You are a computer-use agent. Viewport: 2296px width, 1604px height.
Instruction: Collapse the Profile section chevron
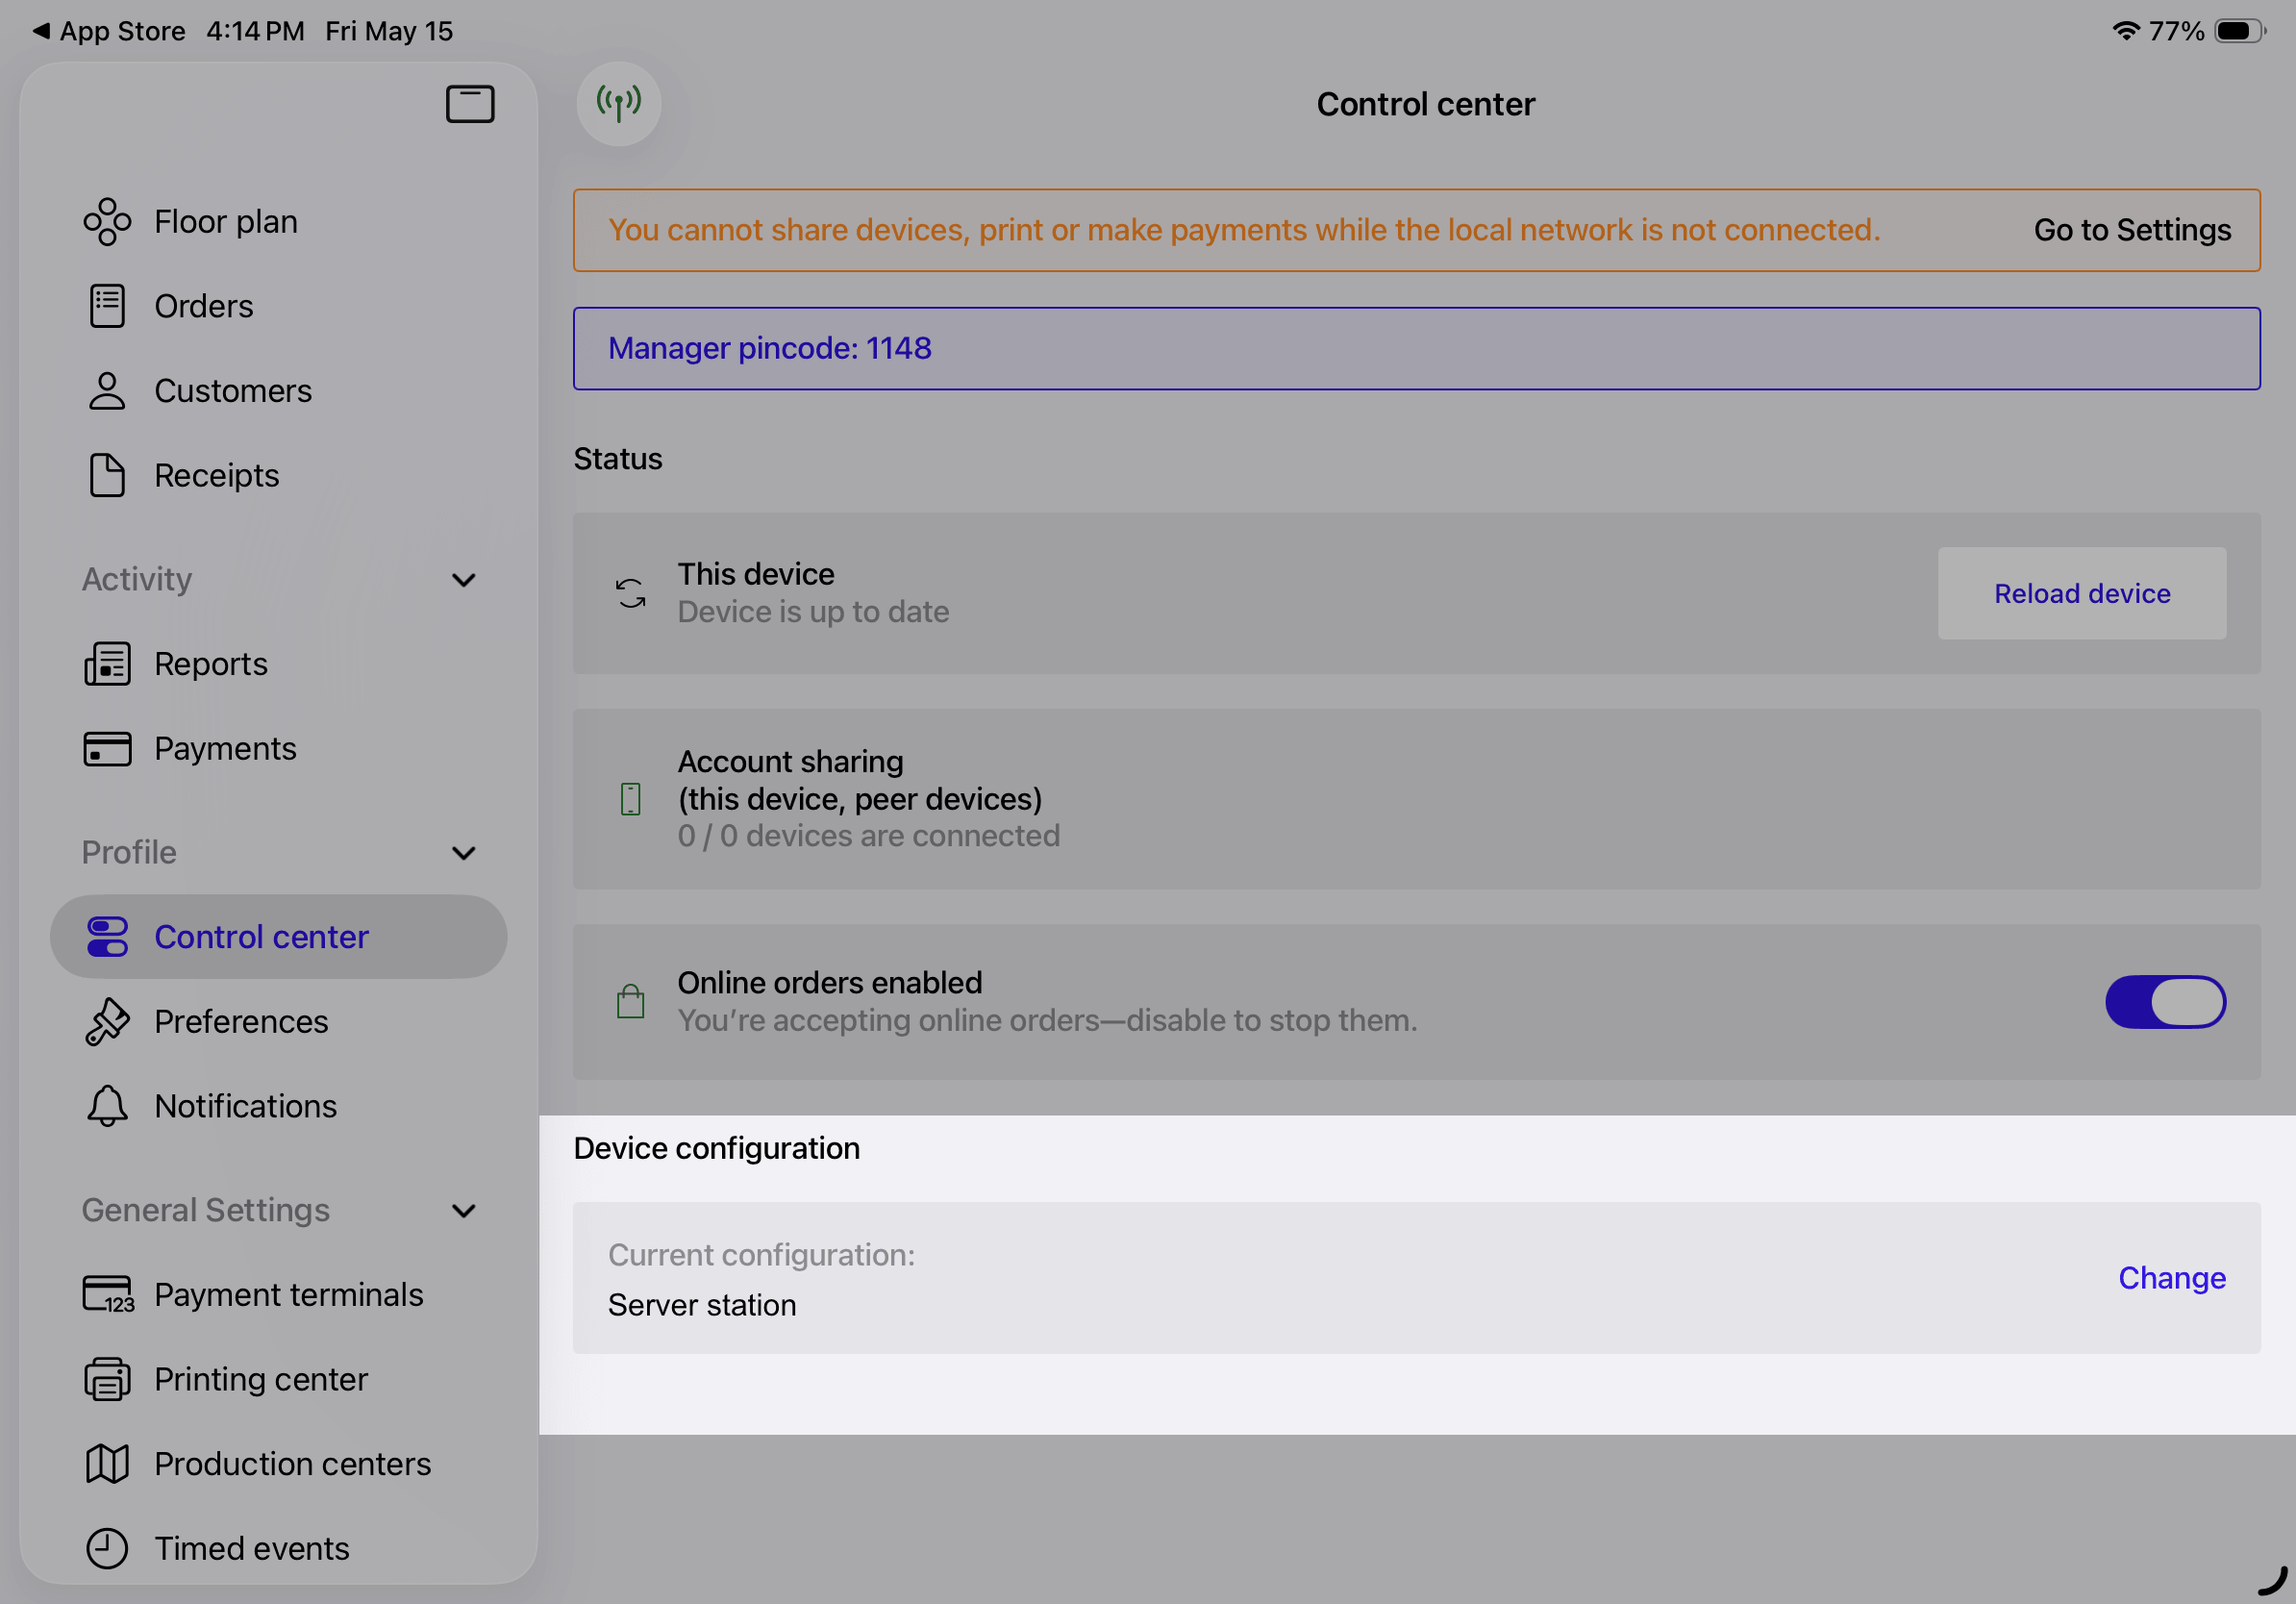pyautogui.click(x=463, y=853)
